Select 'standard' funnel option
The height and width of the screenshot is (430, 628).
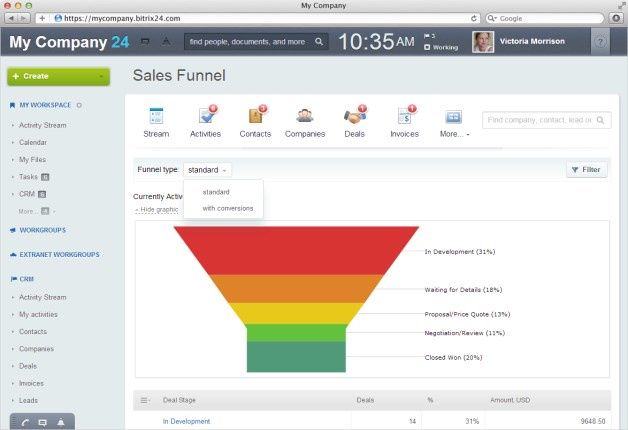pyautogui.click(x=216, y=192)
